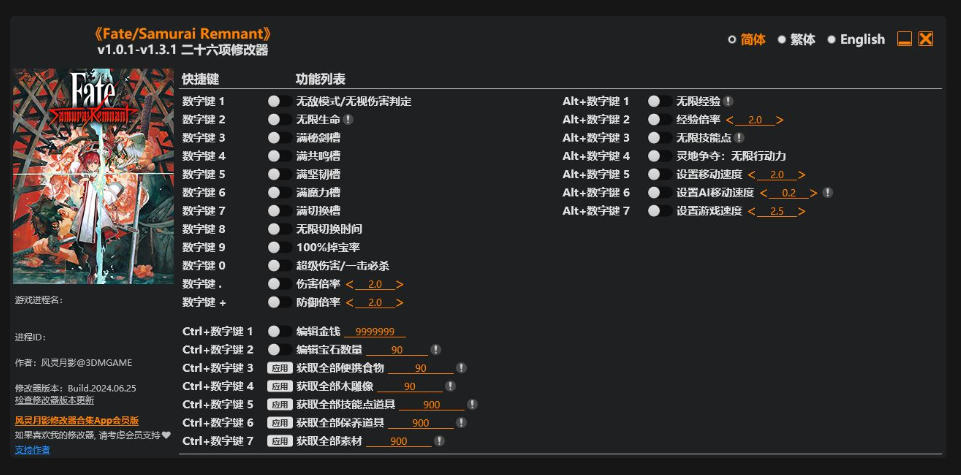Toggle 防御倍率 switch
Viewport: 961px width, 475px height.
tap(279, 302)
